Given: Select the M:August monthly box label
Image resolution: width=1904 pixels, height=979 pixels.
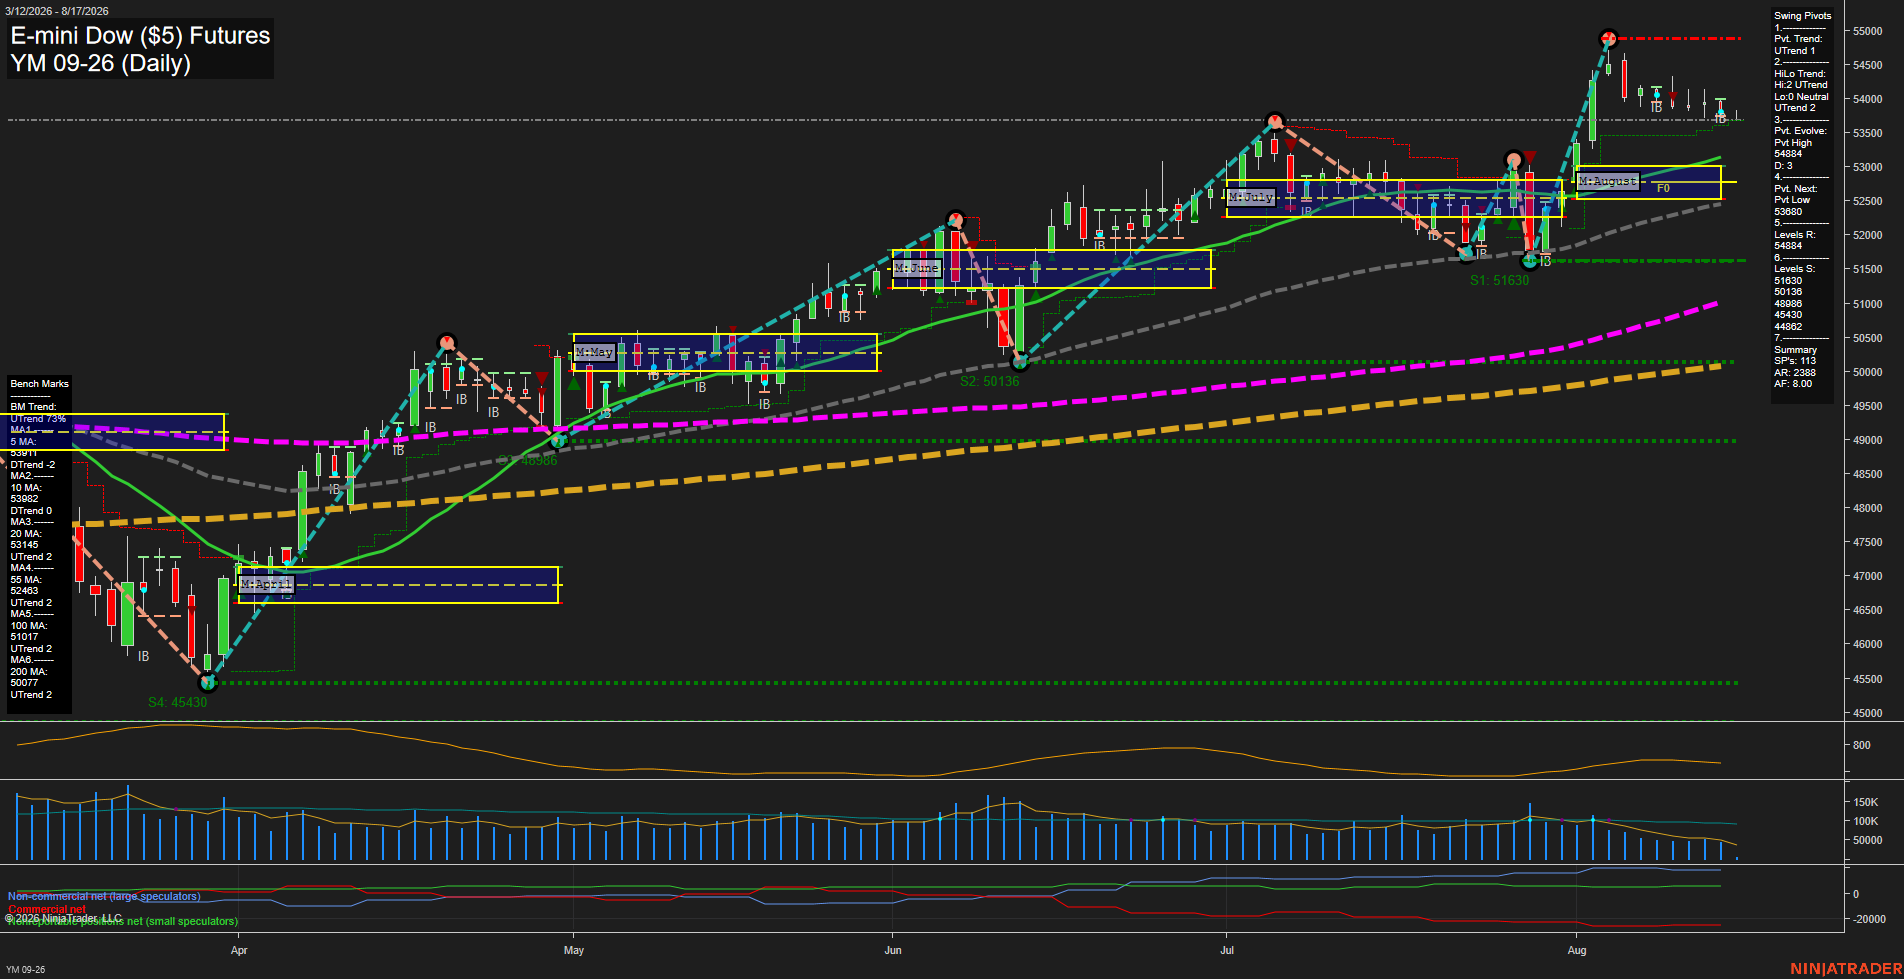Looking at the screenshot, I should click(1608, 181).
